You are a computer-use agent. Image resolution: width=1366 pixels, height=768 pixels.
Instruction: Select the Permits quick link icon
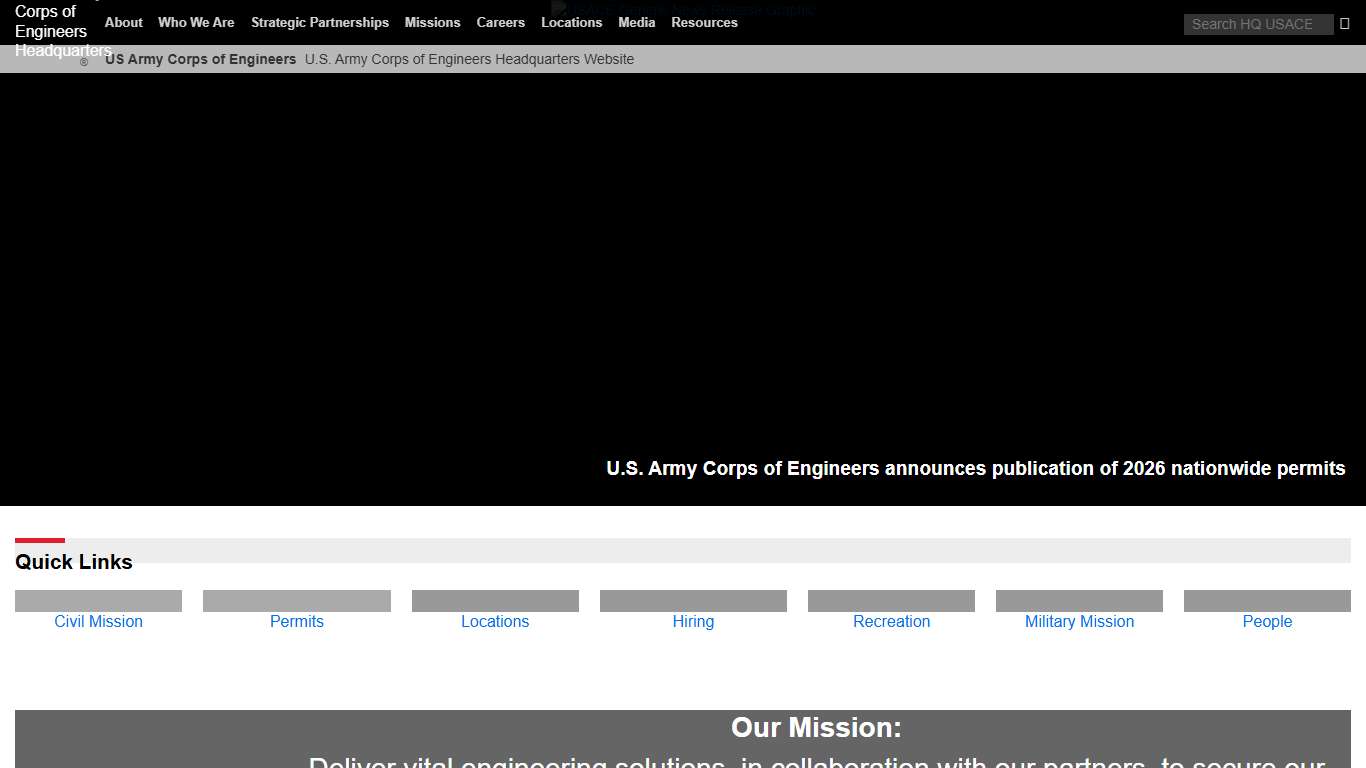(x=296, y=600)
